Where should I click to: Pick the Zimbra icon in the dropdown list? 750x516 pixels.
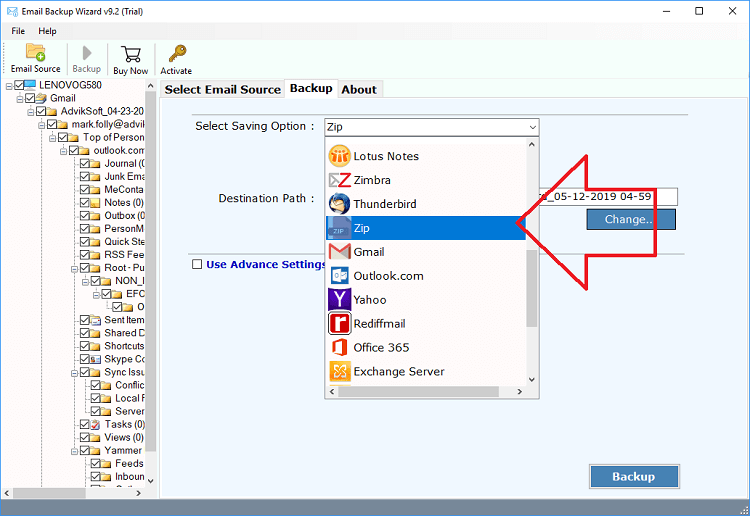339,180
